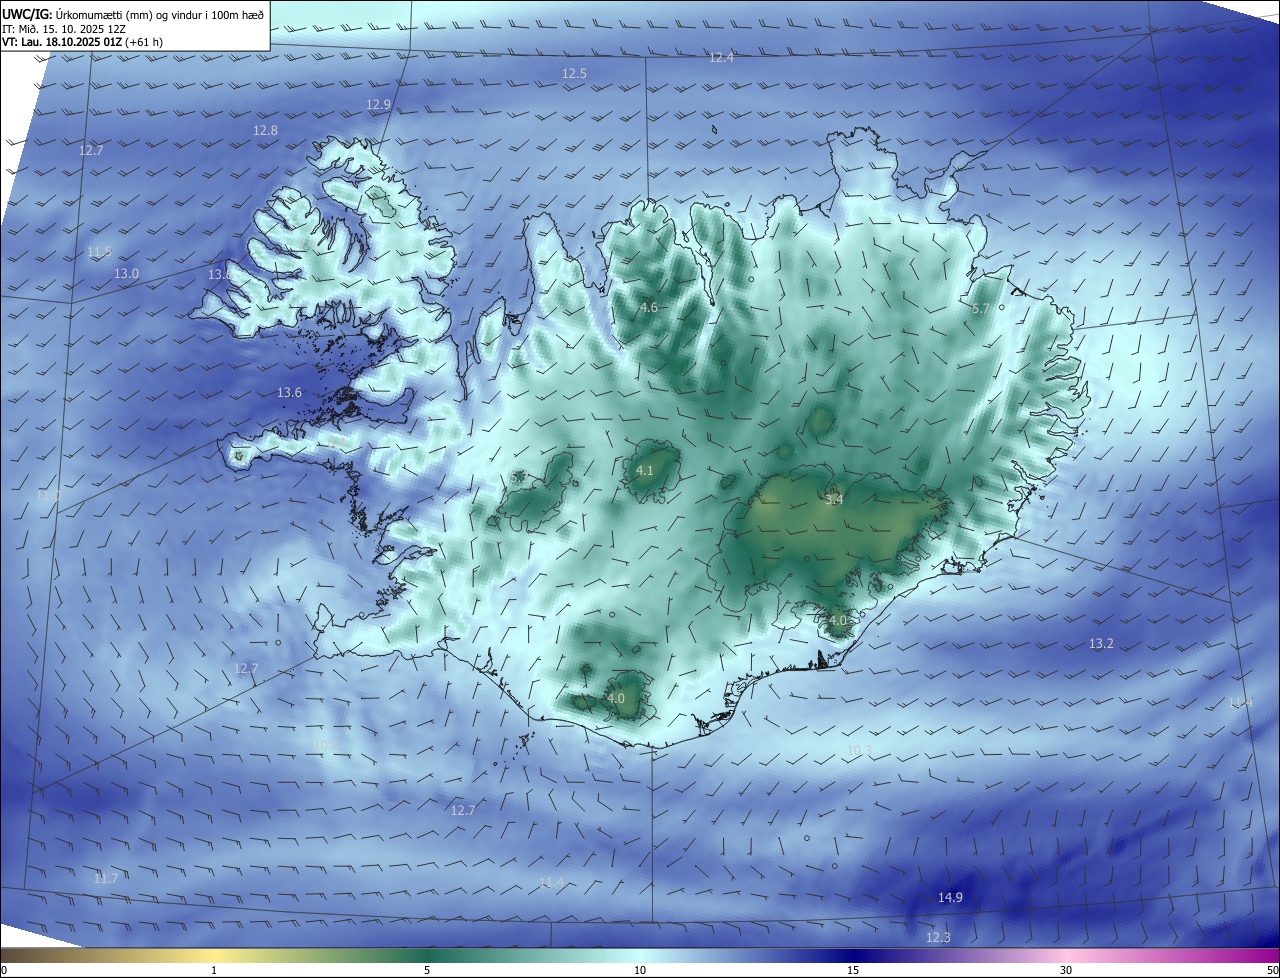Screen dimensions: 1280x978
Task: Click the colour scale tick labelled 10
Action: (x=640, y=971)
